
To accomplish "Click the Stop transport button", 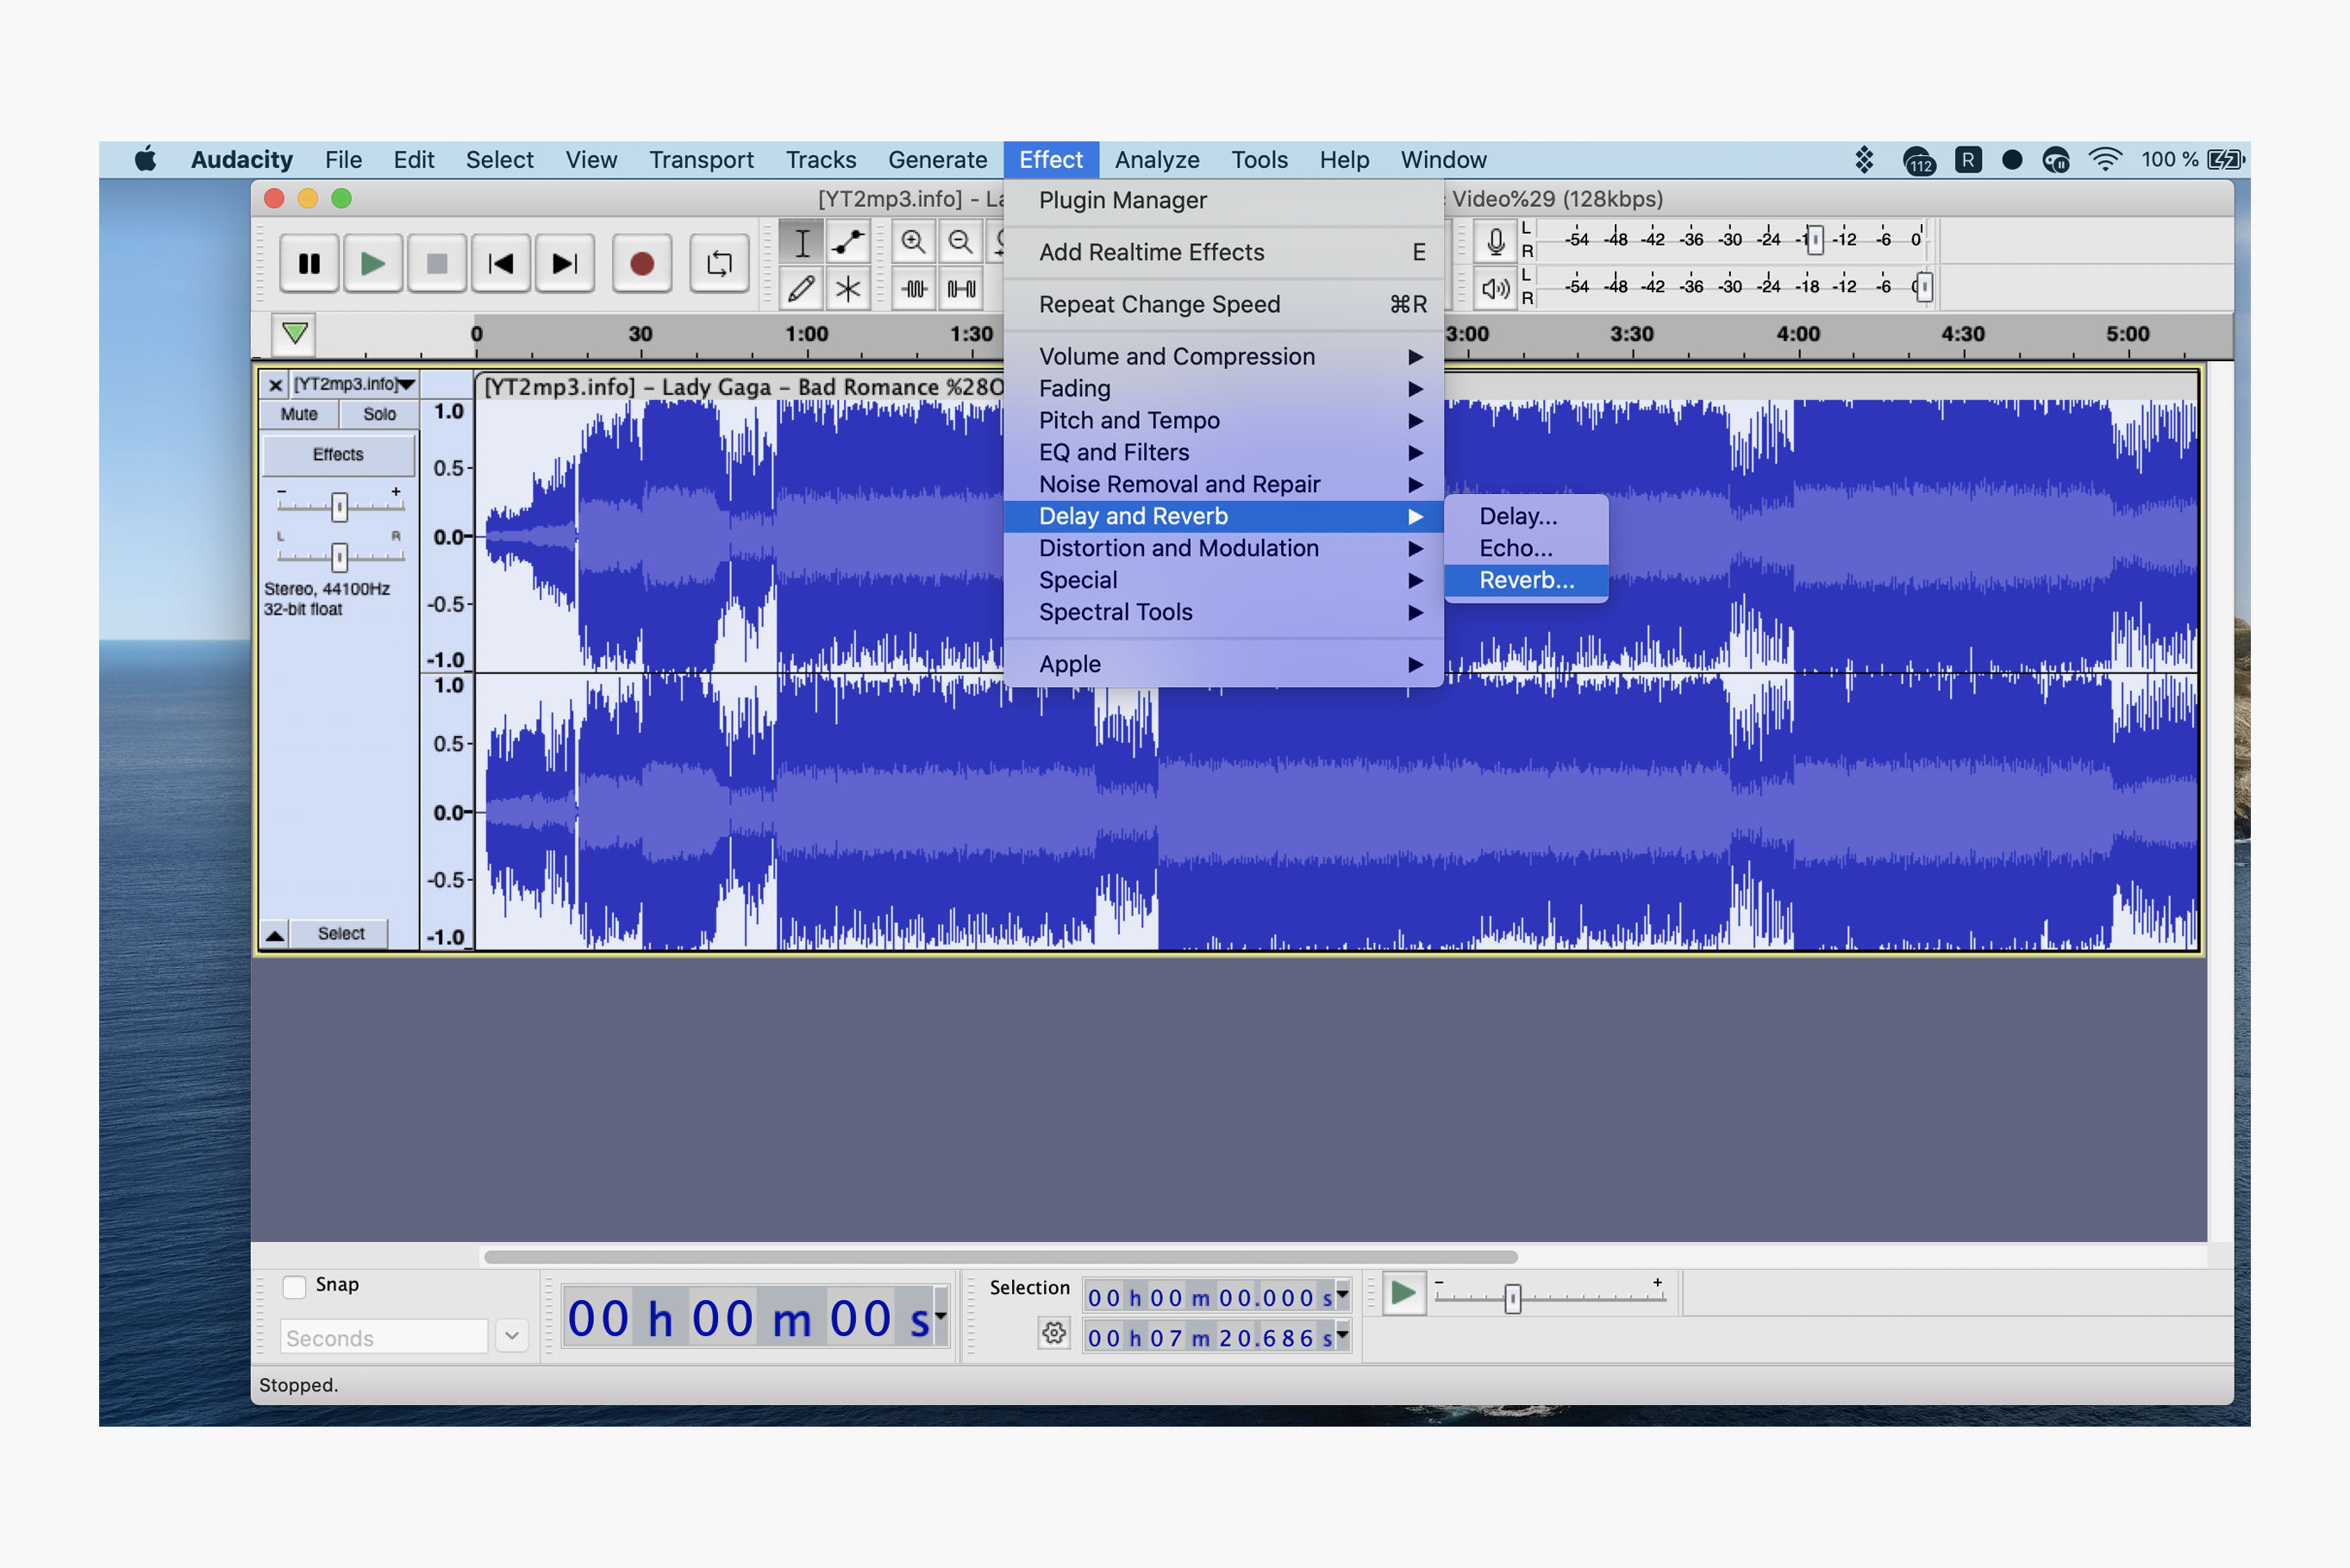I will (437, 264).
